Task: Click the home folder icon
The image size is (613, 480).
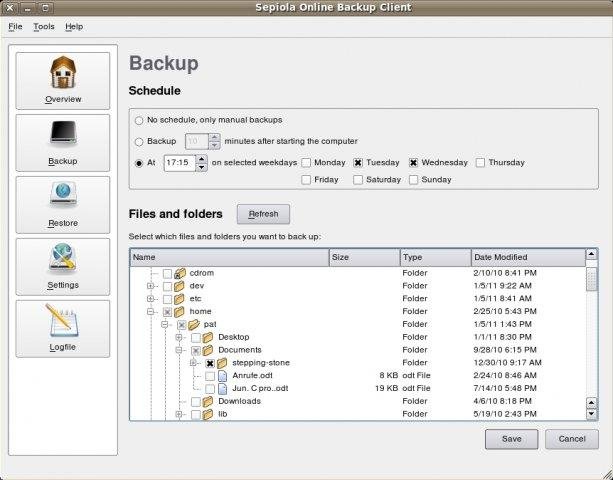Action: [179, 312]
